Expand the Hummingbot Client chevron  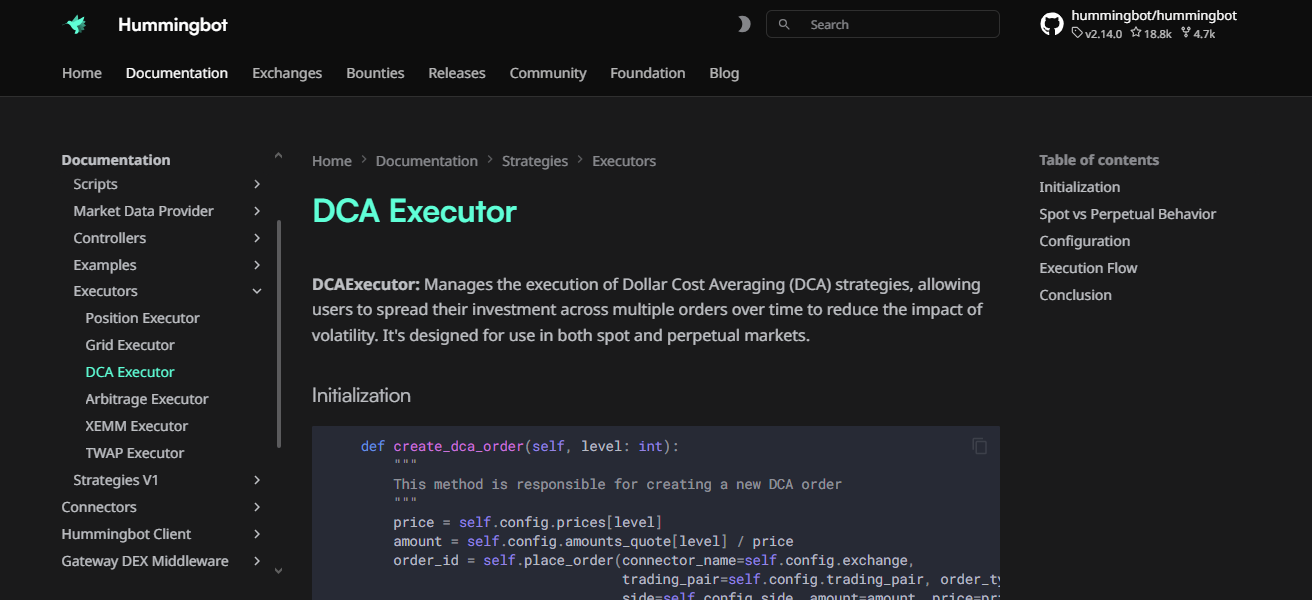257,534
